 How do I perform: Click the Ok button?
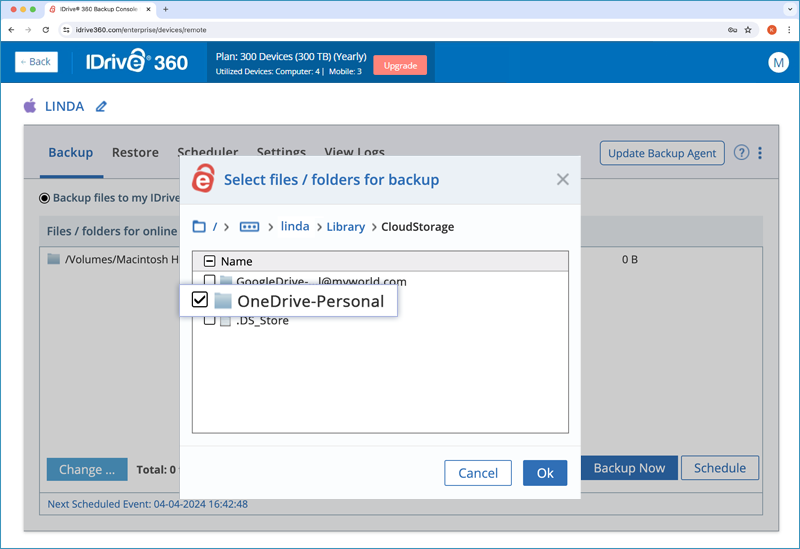[545, 473]
